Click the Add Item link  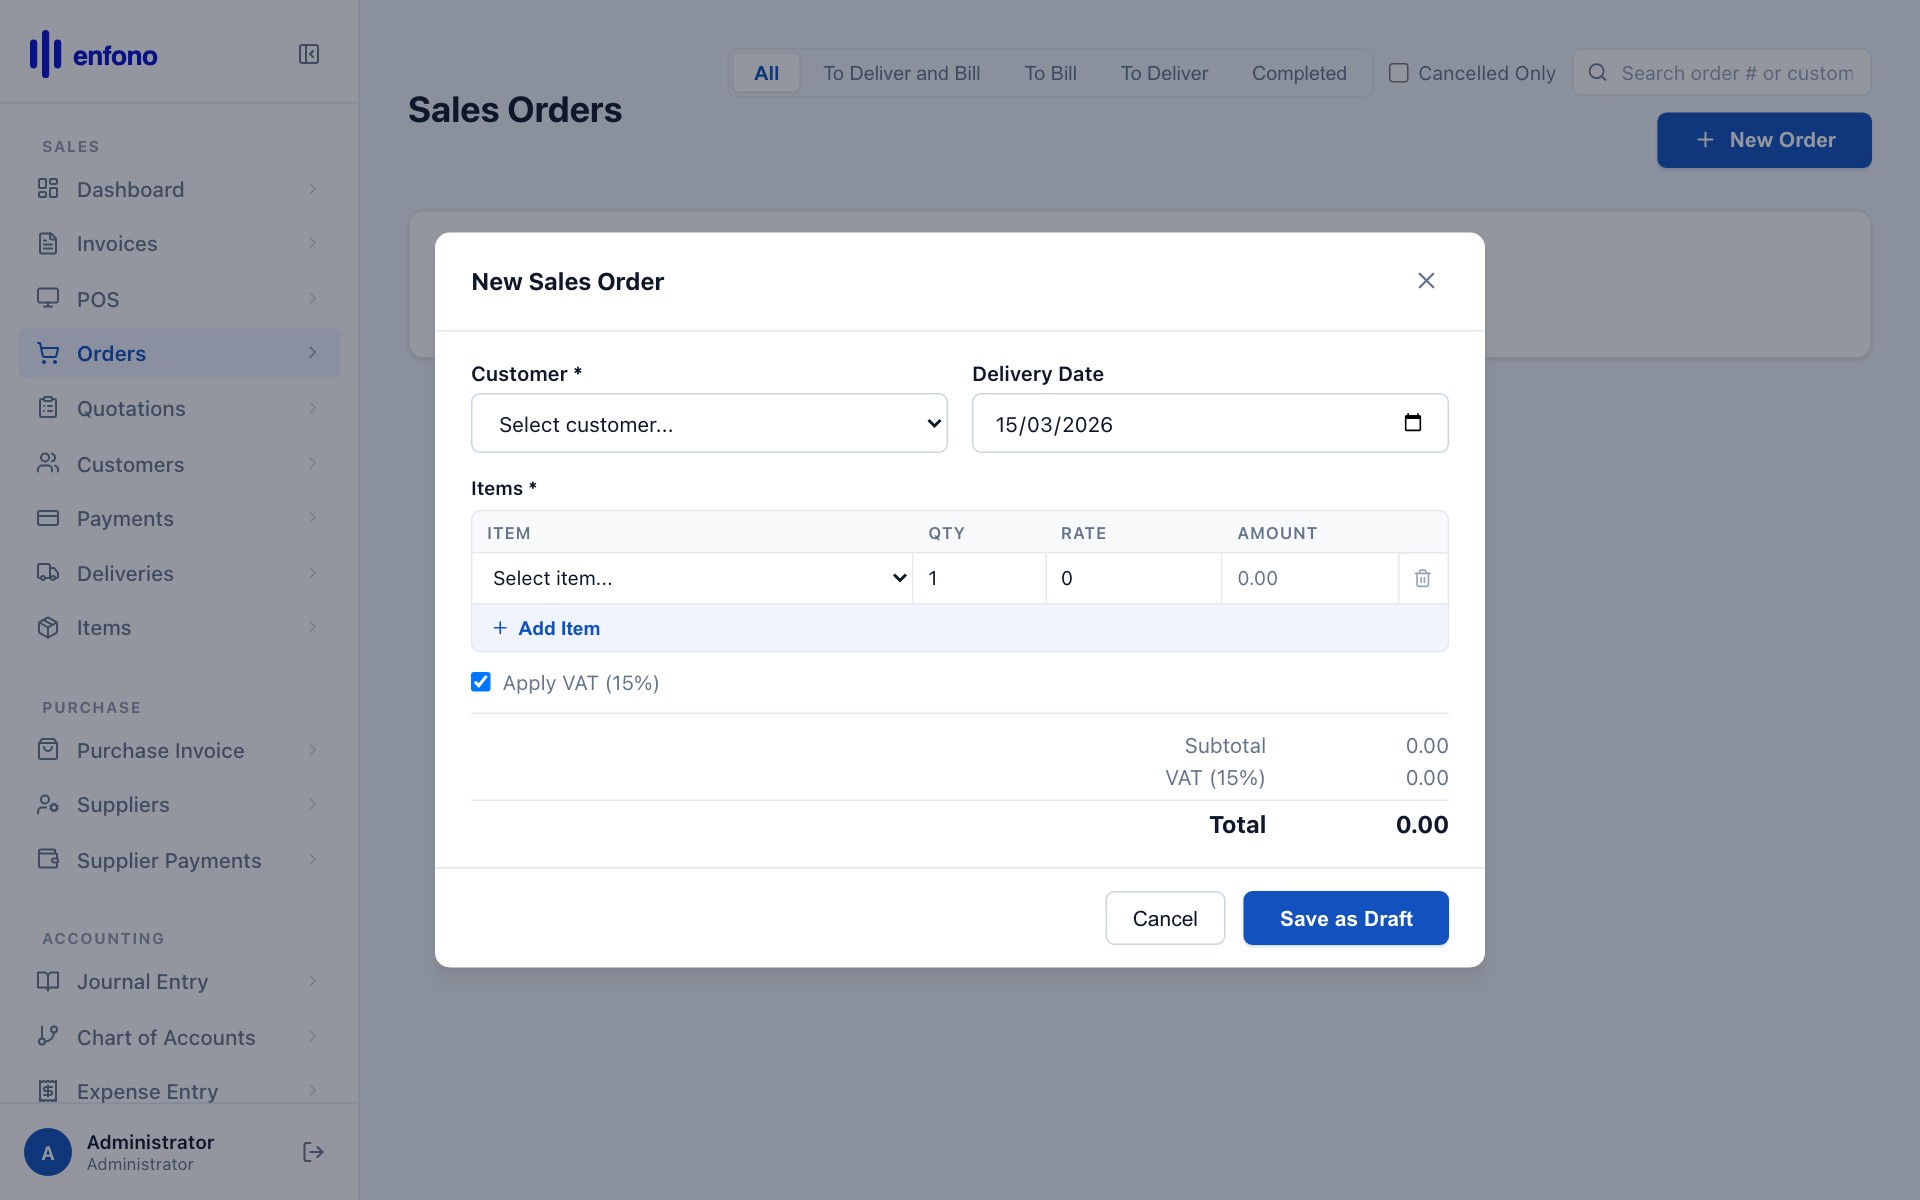click(546, 628)
